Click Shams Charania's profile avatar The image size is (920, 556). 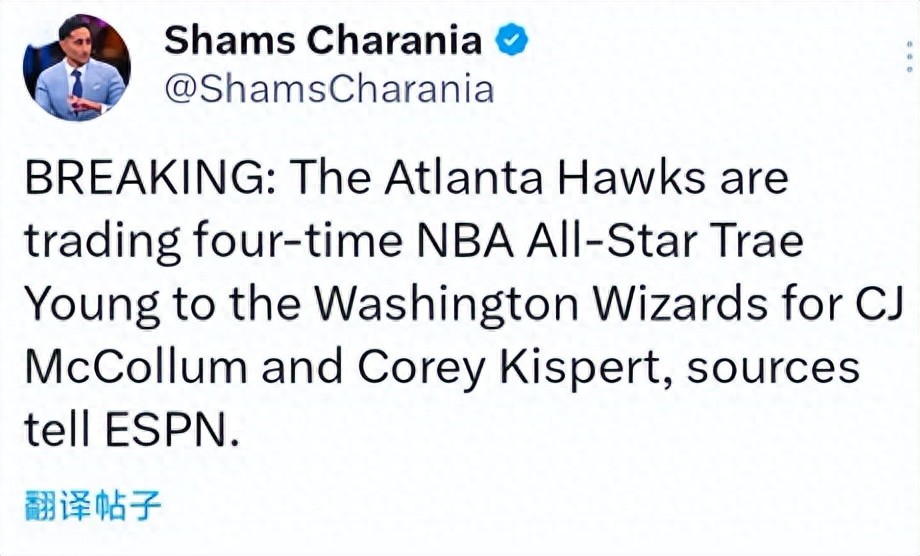tap(77, 66)
